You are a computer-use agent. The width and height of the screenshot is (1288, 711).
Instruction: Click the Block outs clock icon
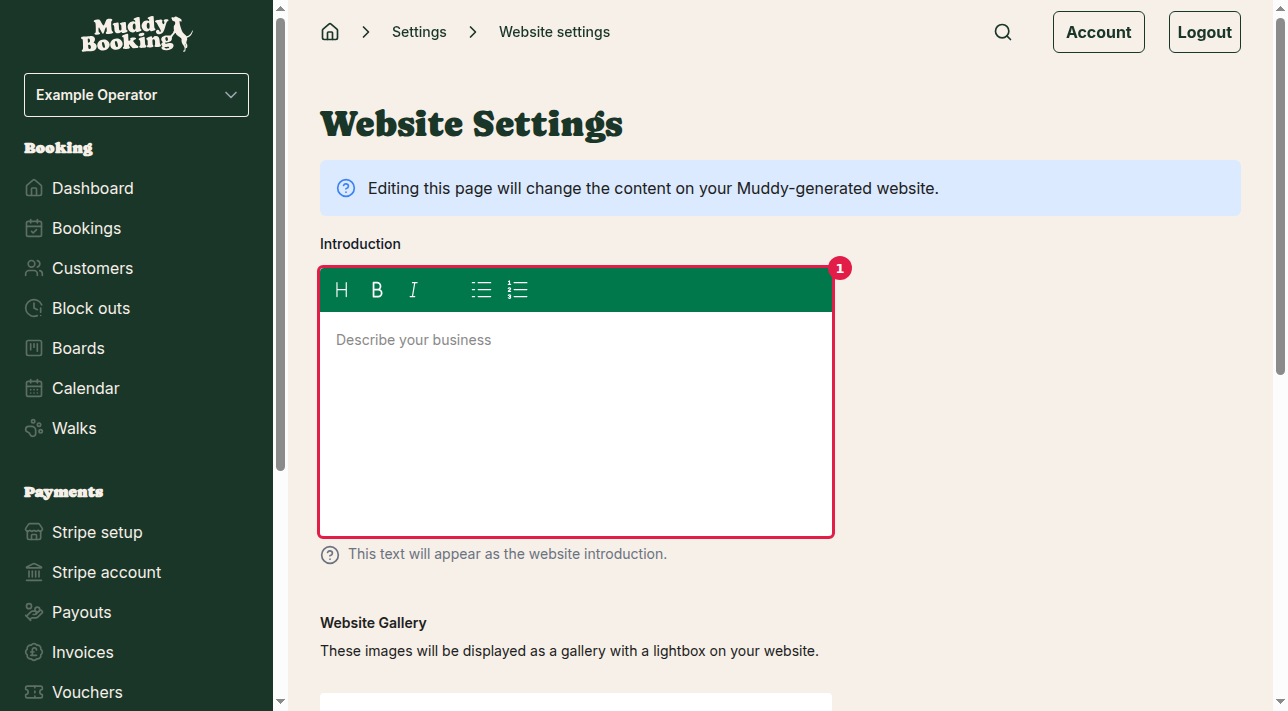(x=33, y=308)
